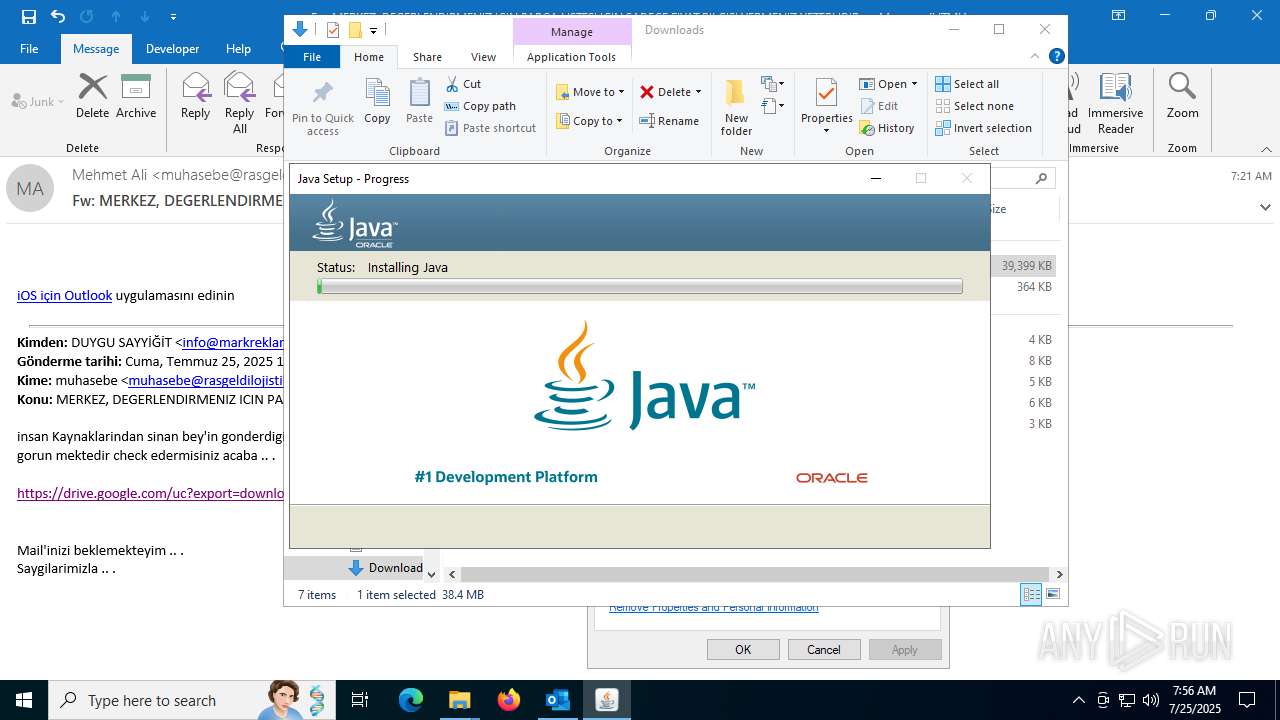The image size is (1280, 720).
Task: Click the Explorer search magnifier icon
Action: pos(1041,179)
